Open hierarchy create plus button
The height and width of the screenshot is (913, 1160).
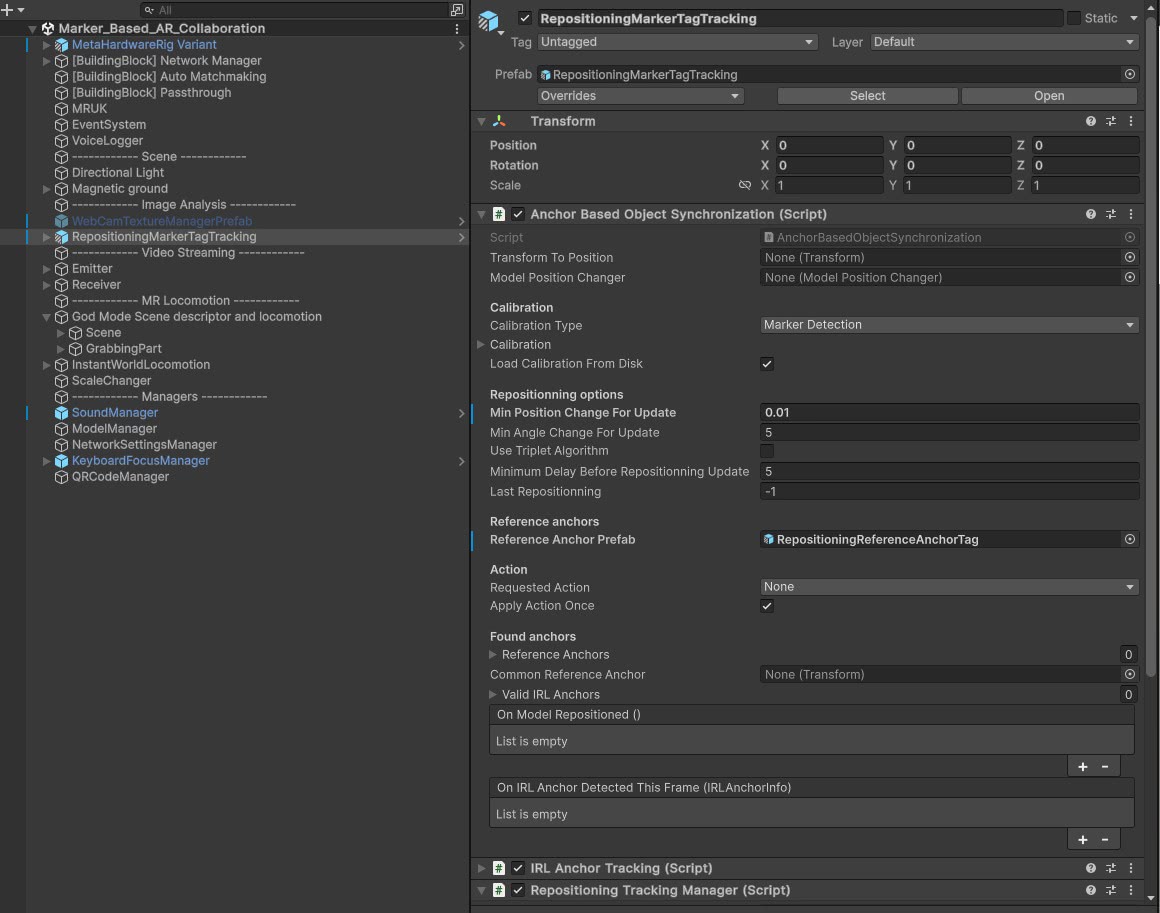coord(7,10)
